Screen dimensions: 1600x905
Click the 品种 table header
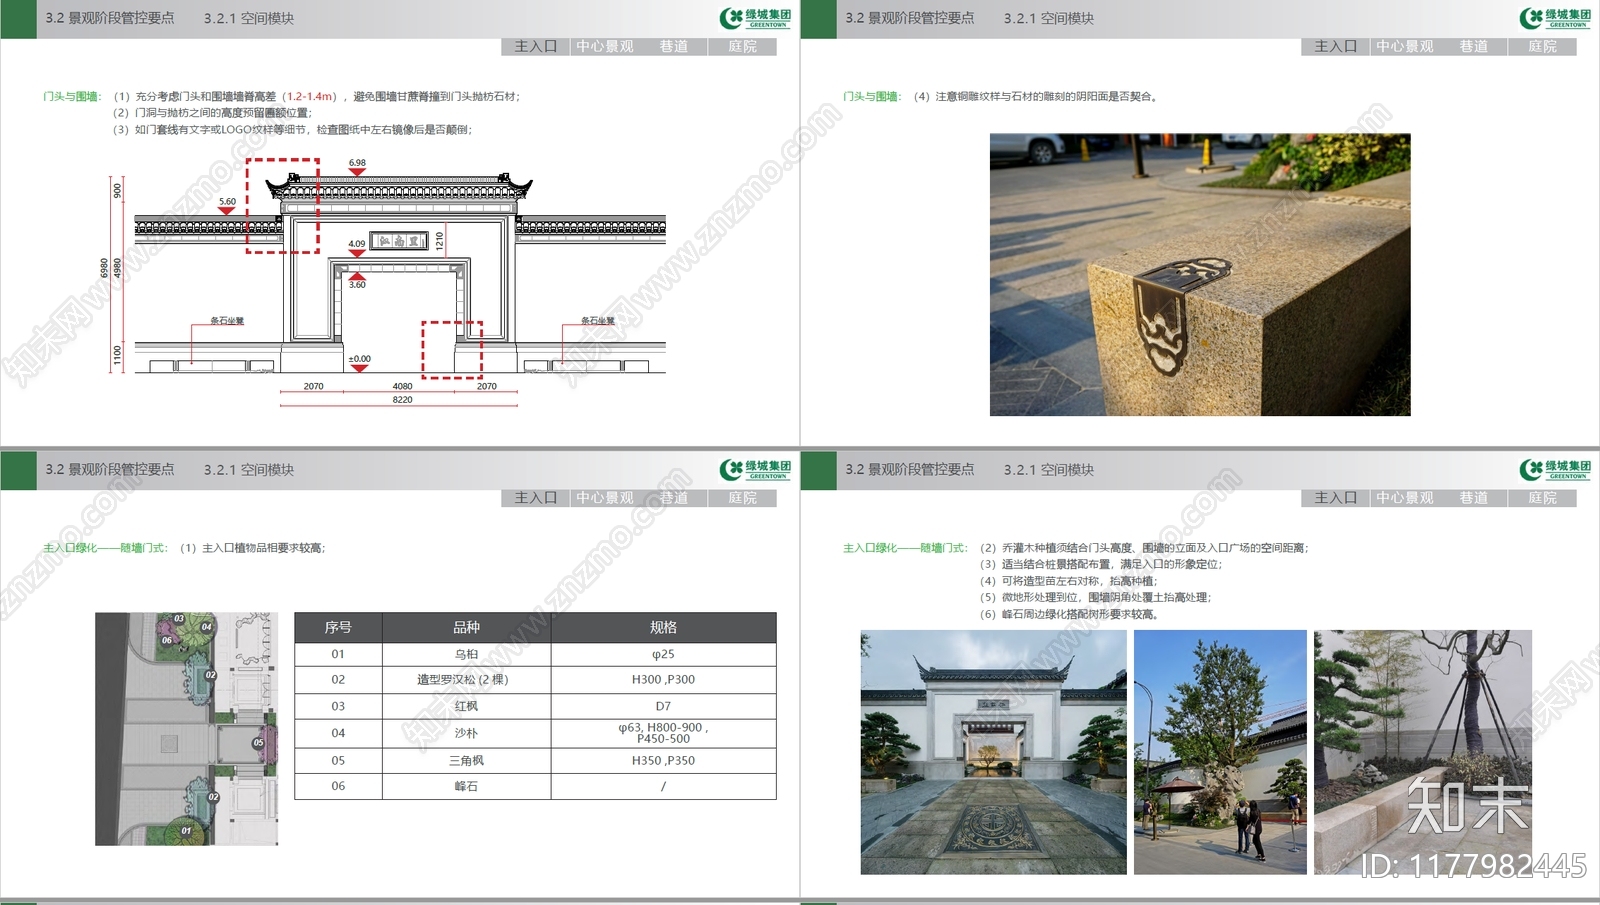coord(466,628)
